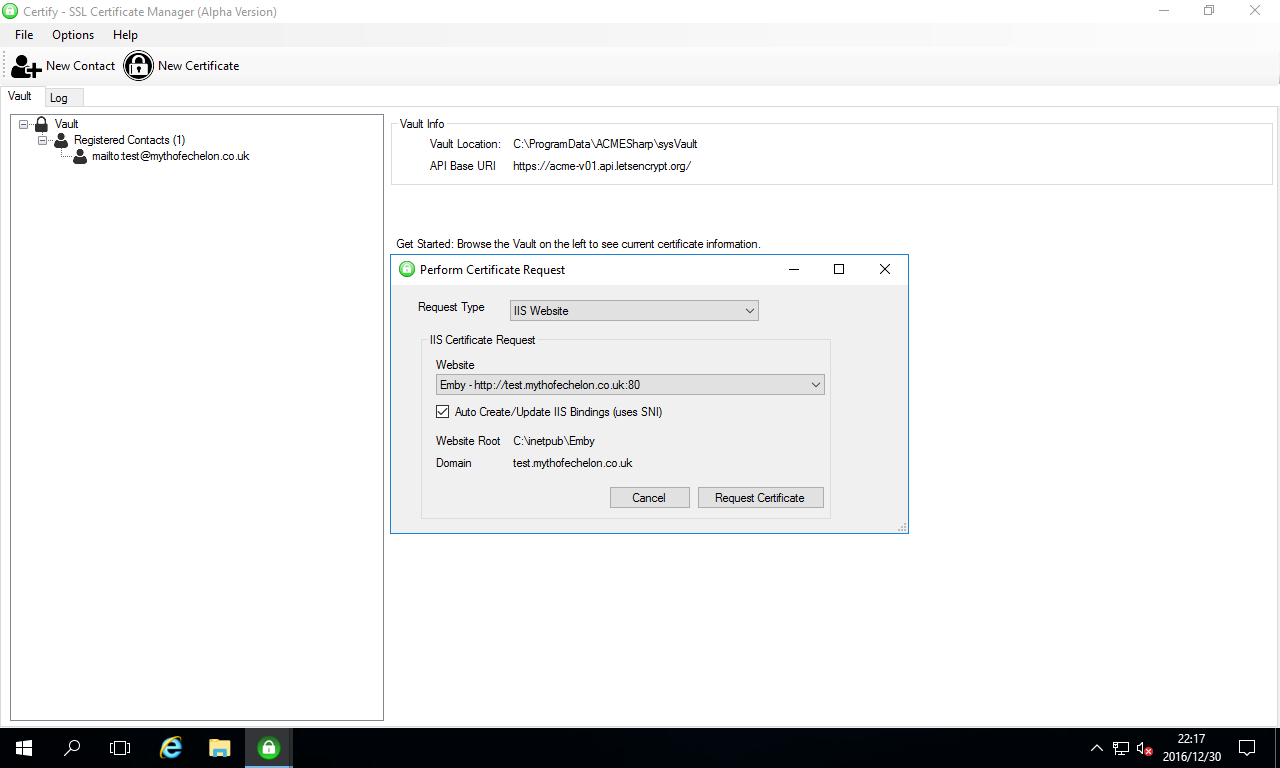
Task: Select mailto:test@mythofechelon.co.uk contact
Action: coord(170,156)
